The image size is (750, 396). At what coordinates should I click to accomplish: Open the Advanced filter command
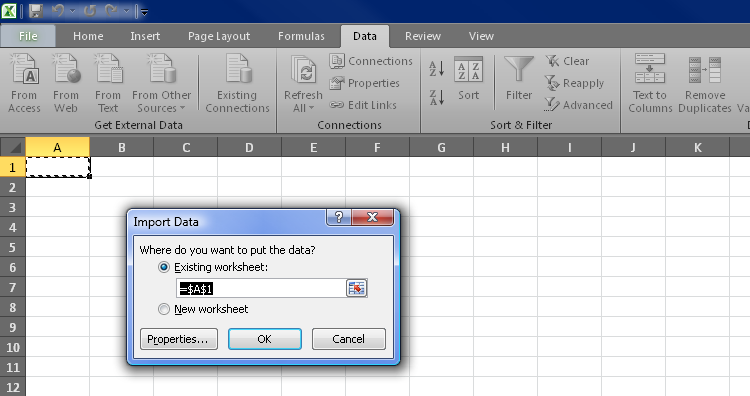(x=579, y=105)
